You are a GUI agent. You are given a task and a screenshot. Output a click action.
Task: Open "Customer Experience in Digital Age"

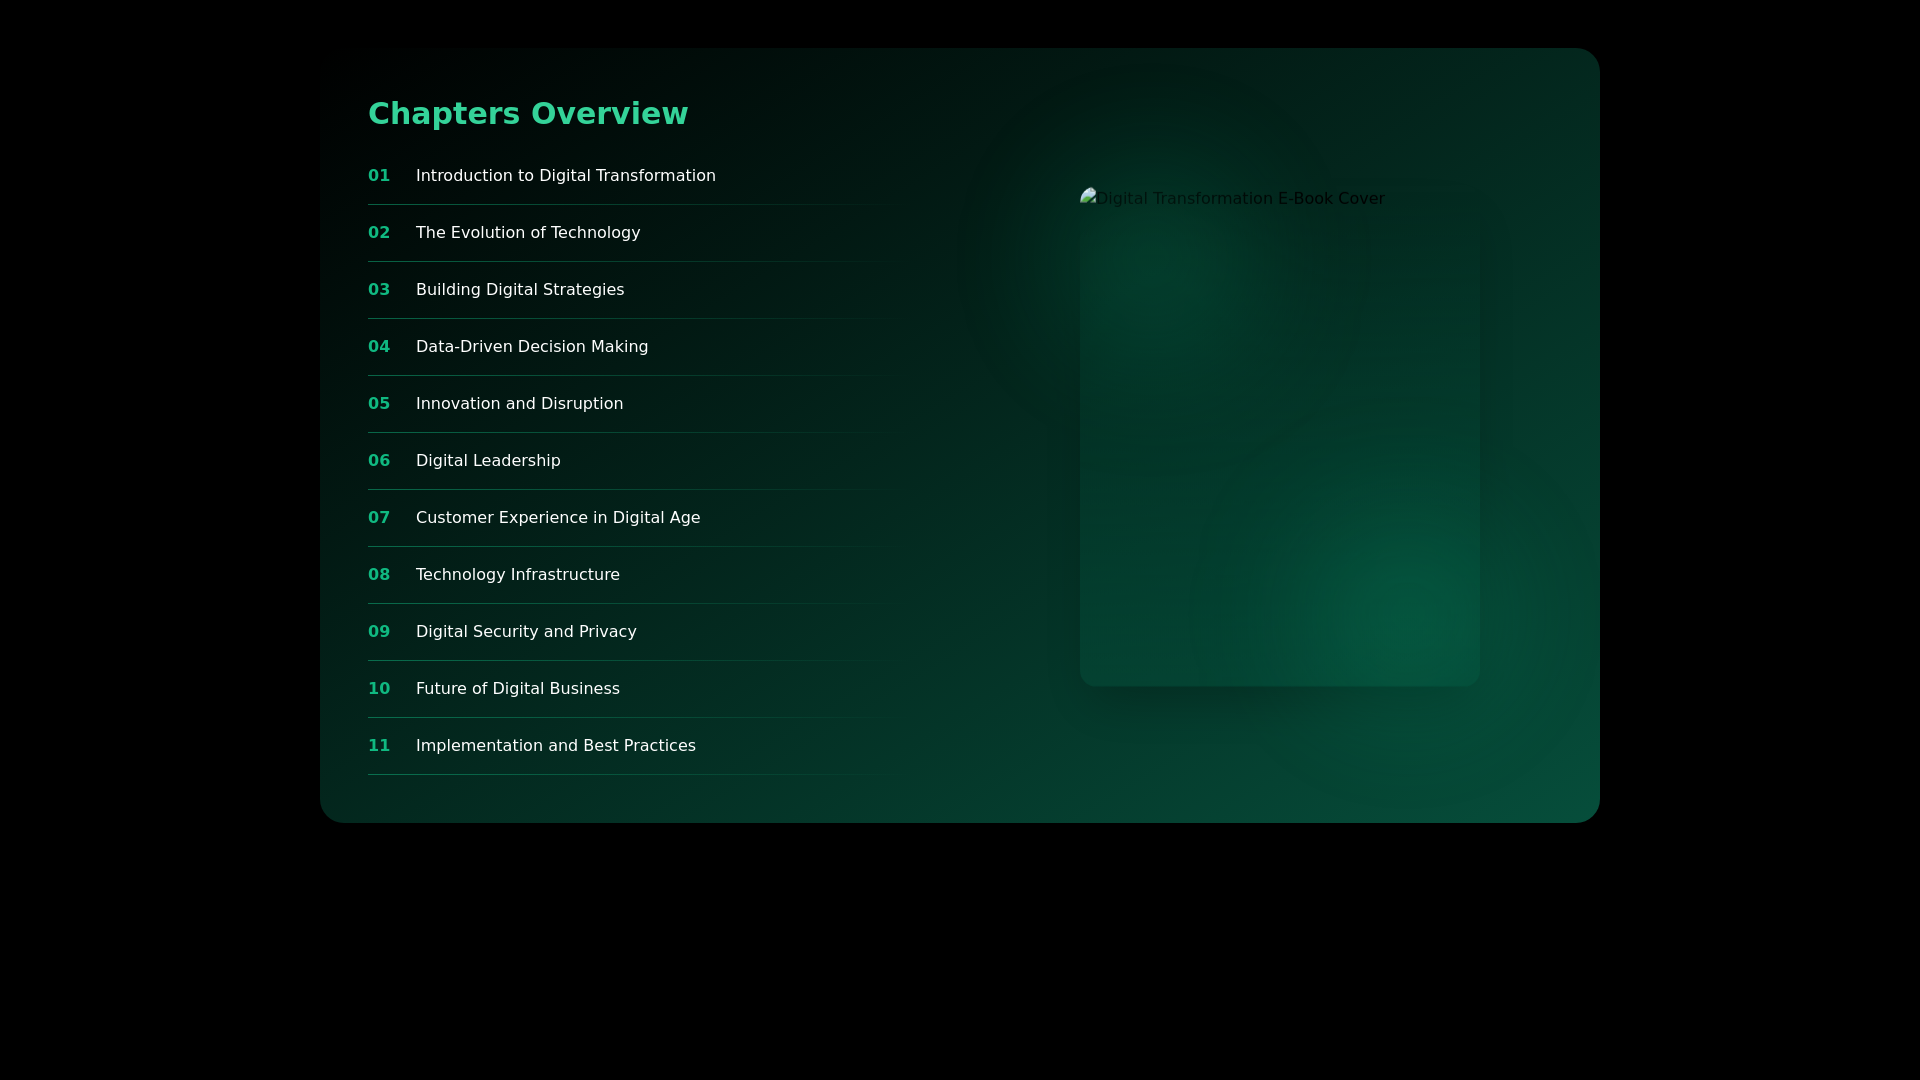(x=557, y=517)
